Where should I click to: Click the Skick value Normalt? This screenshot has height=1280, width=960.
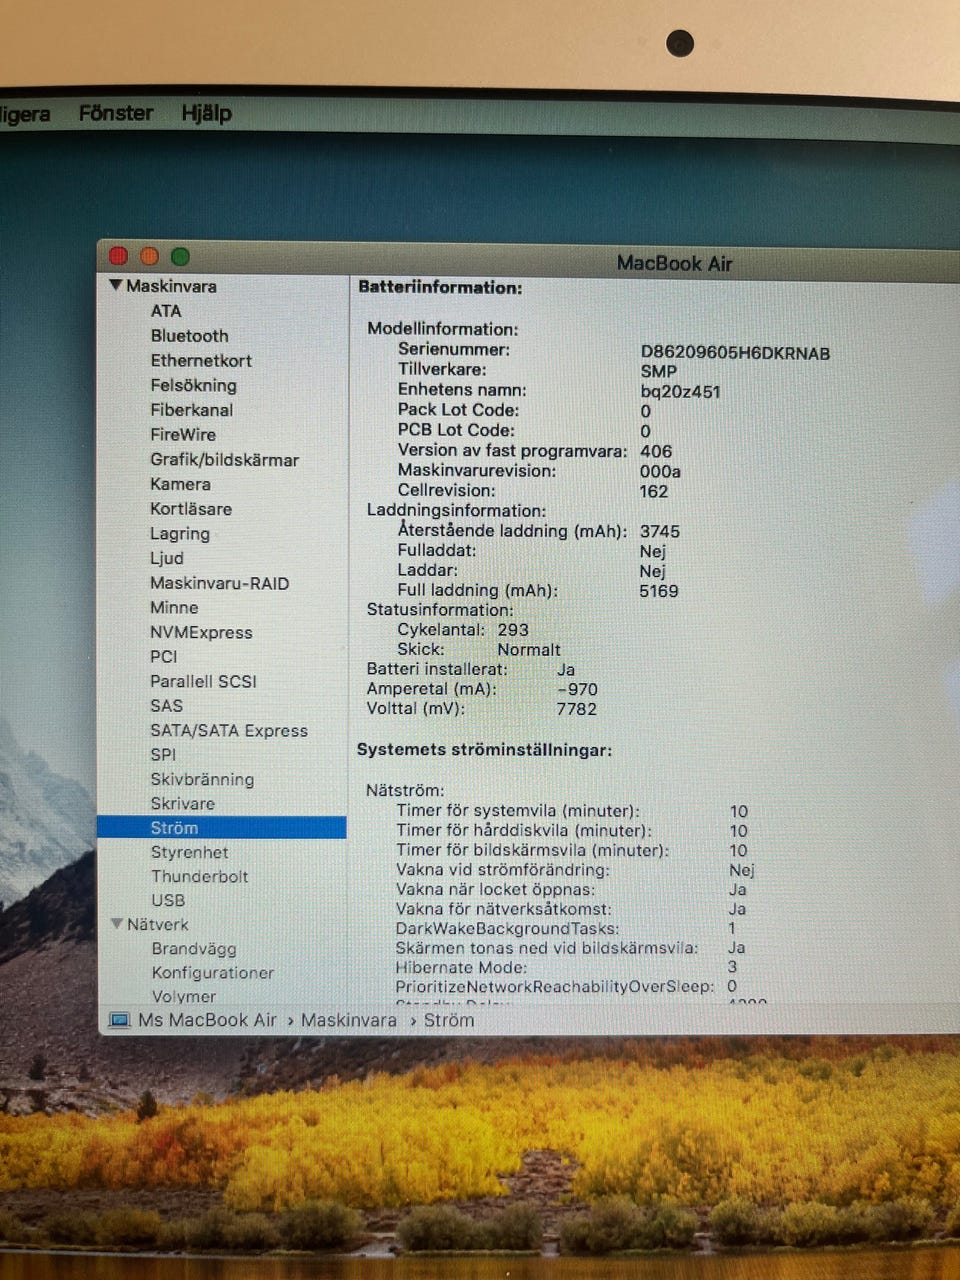(x=529, y=650)
